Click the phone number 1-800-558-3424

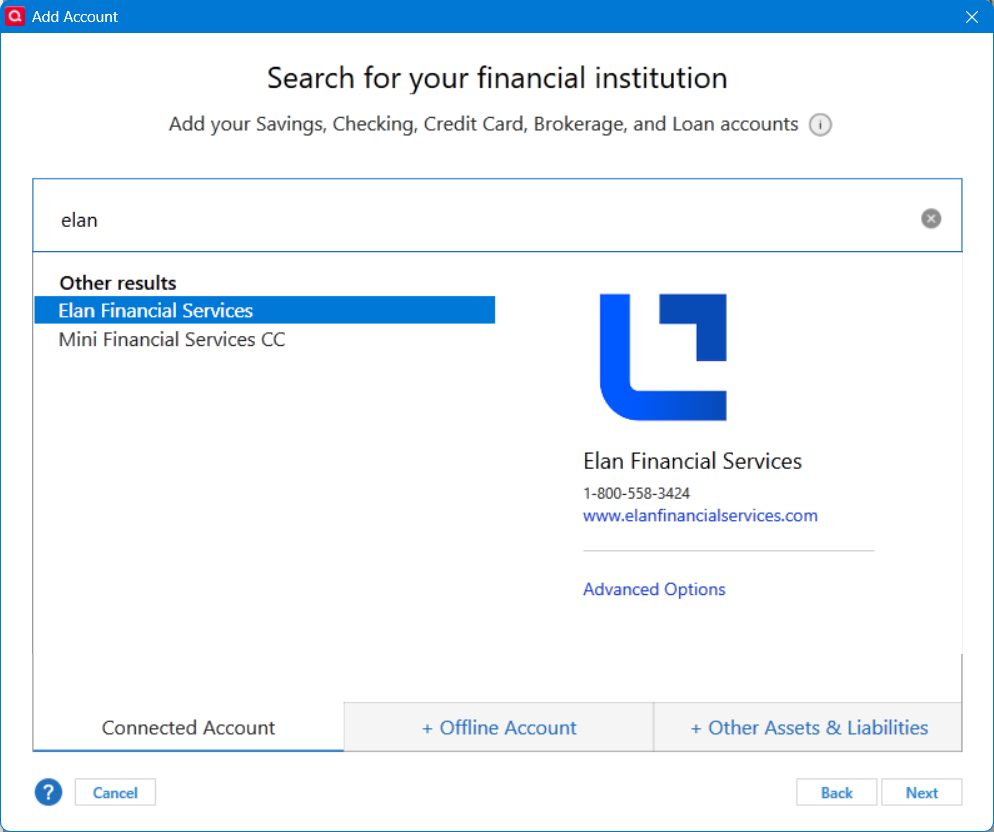636,493
